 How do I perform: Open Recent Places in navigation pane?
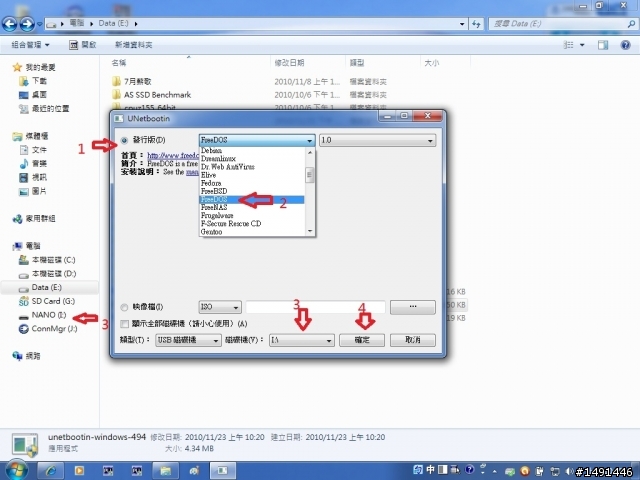[x=44, y=109]
